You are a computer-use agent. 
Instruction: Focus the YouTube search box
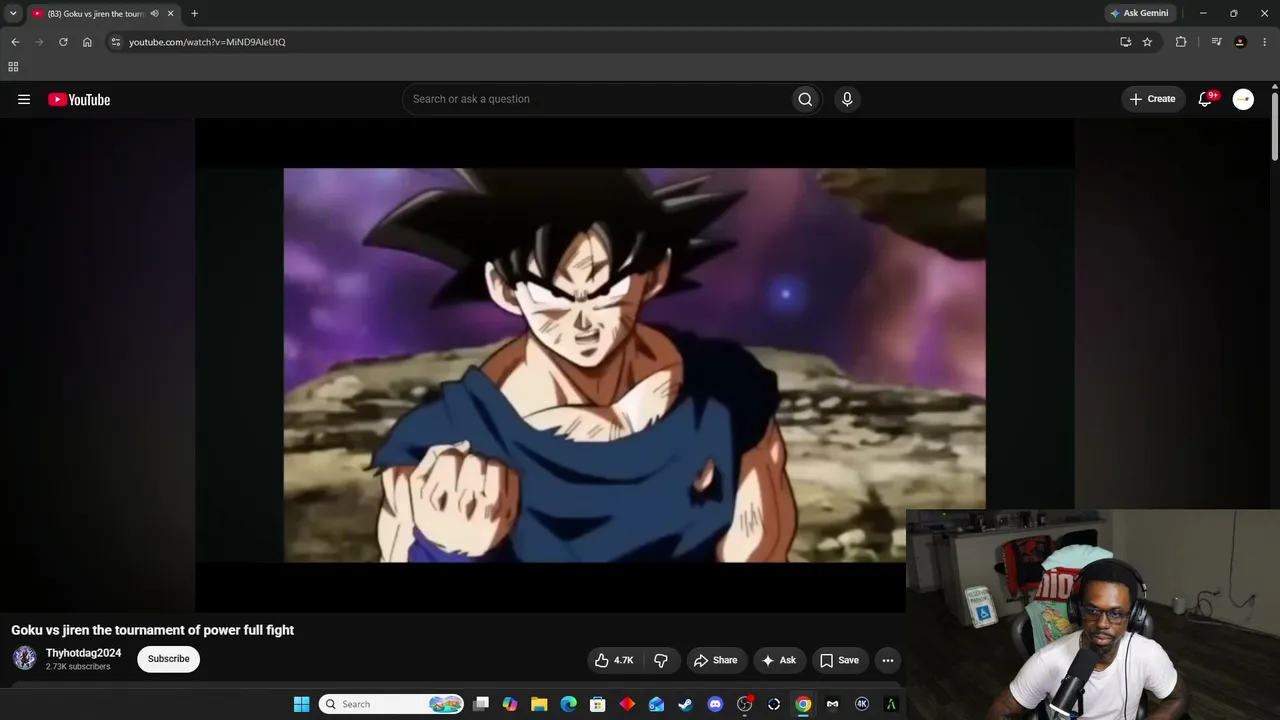[x=595, y=99]
